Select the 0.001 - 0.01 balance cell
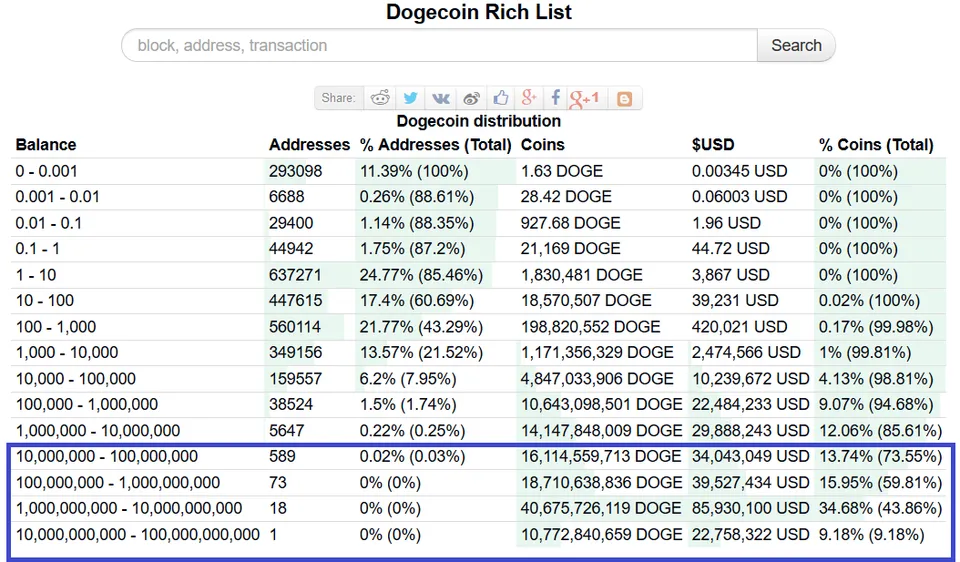The width and height of the screenshot is (960, 562). coord(58,197)
